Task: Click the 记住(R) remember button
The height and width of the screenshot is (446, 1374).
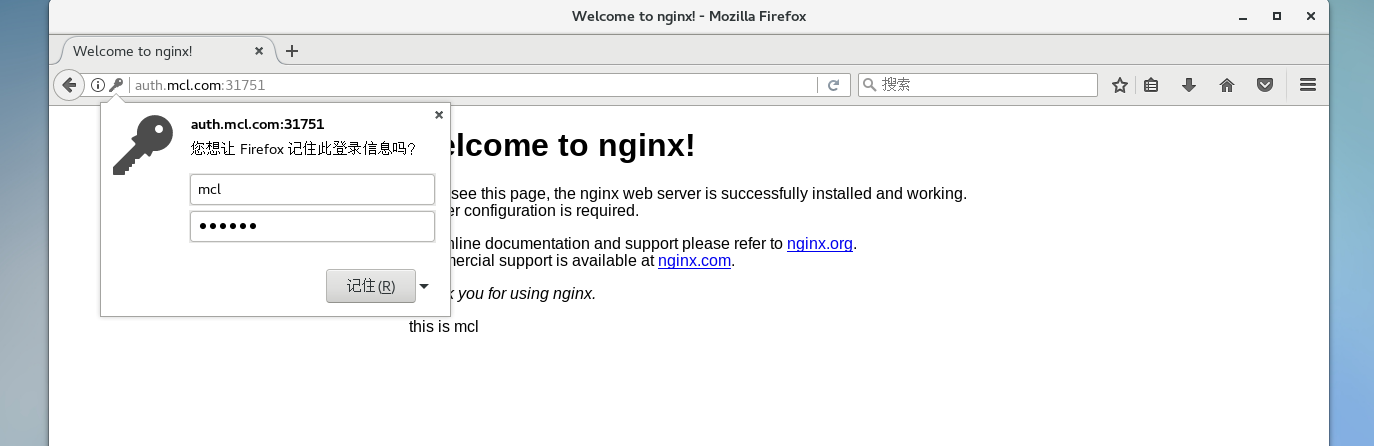Action: coord(371,286)
